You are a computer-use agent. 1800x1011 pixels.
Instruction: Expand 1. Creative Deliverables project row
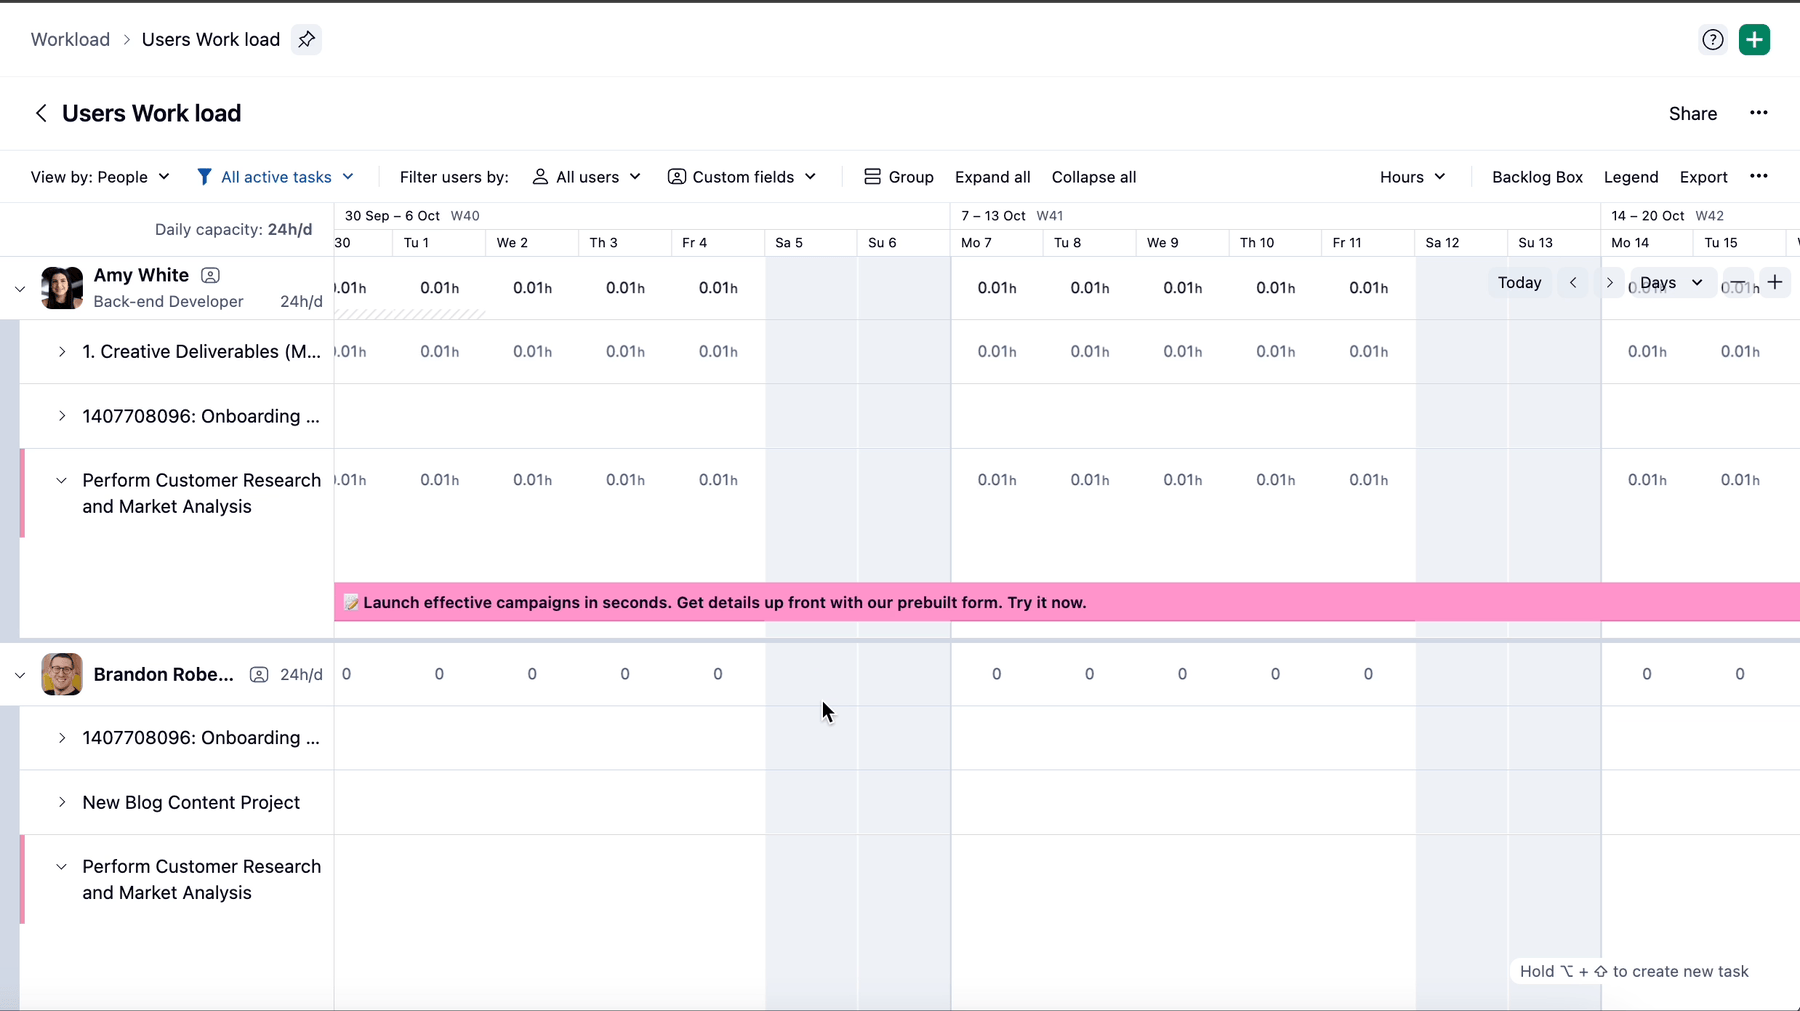(x=62, y=352)
